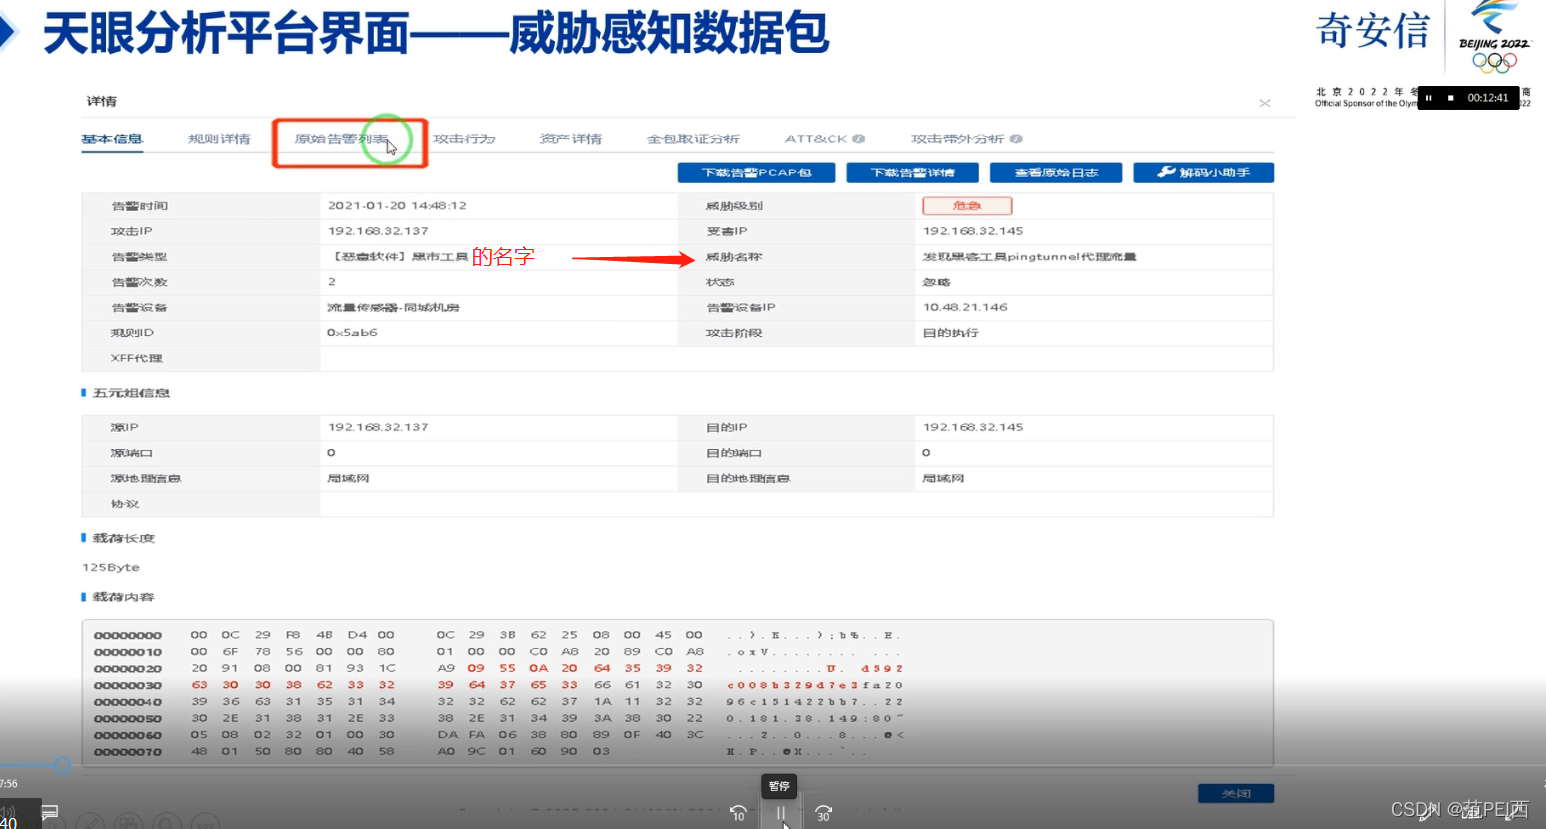Click the 奇安信 logo in the slide header
Image resolution: width=1546 pixels, height=829 pixels.
coord(1373,30)
